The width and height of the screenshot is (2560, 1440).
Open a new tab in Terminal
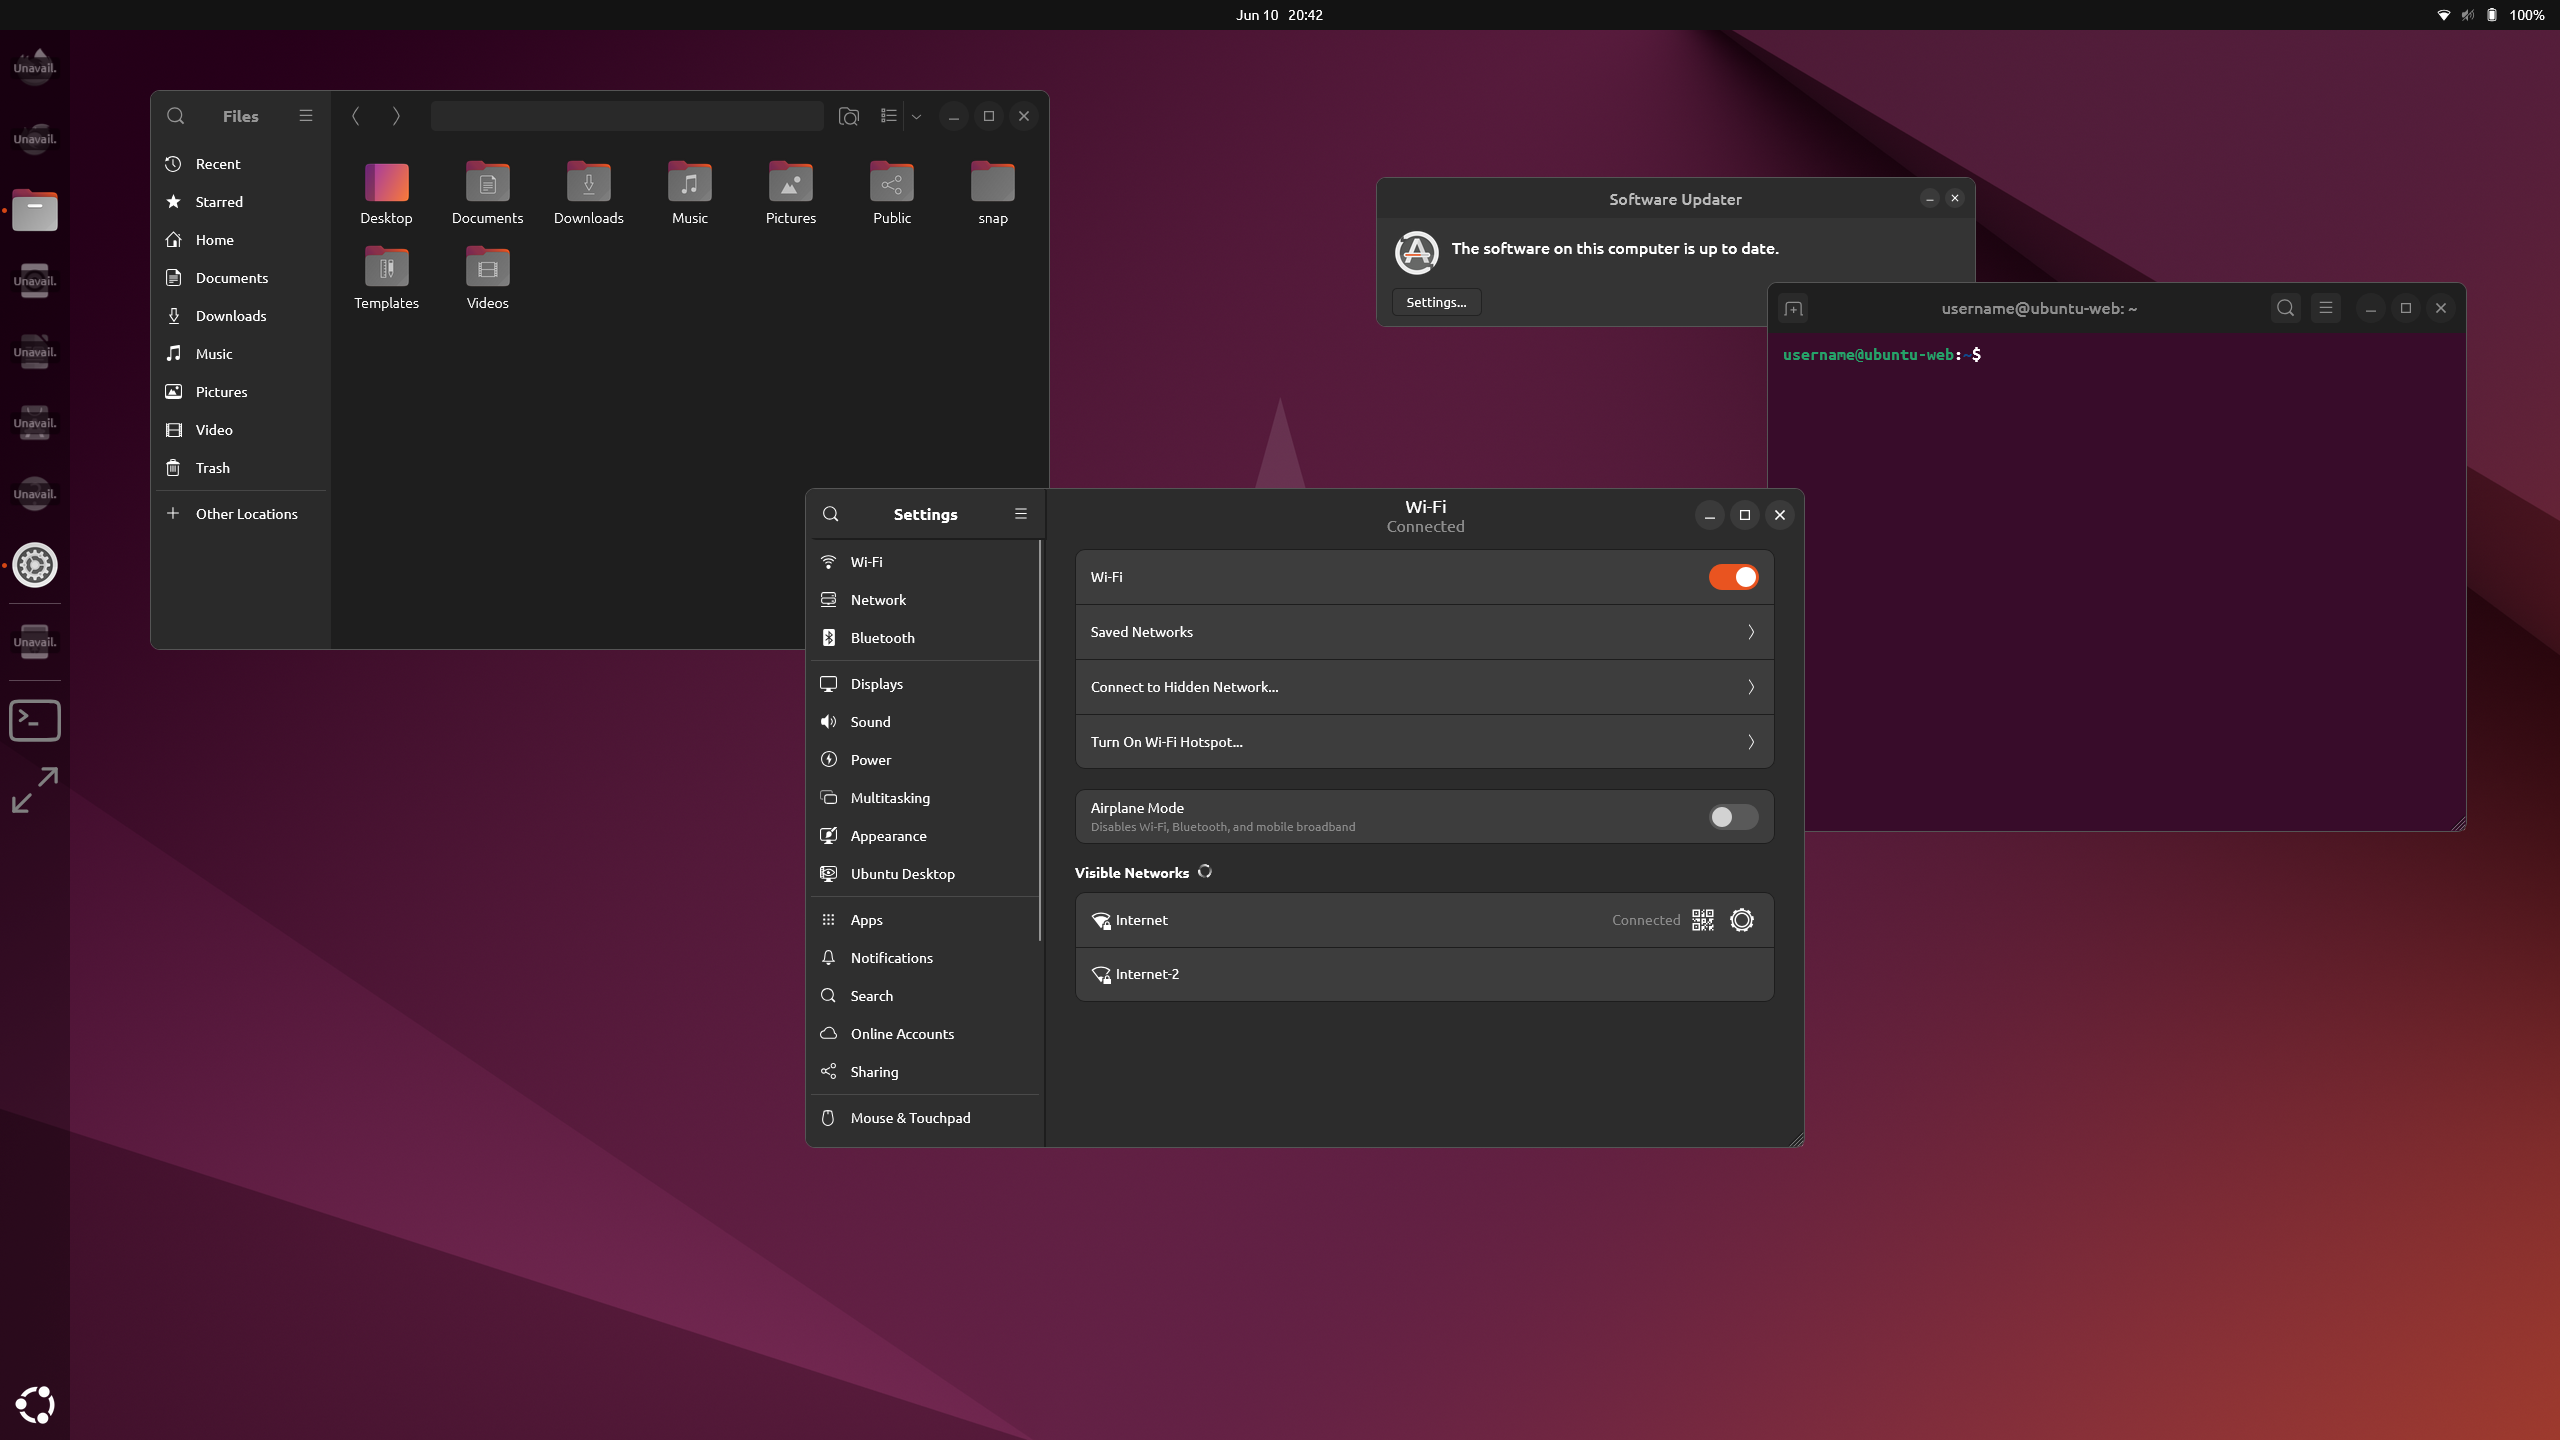1793,309
